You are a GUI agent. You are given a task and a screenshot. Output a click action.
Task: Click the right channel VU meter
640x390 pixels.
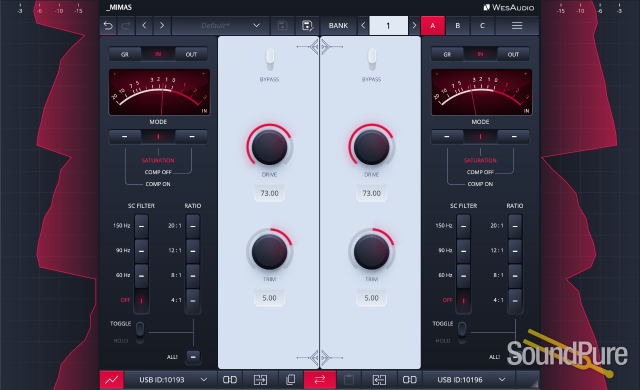482,92
